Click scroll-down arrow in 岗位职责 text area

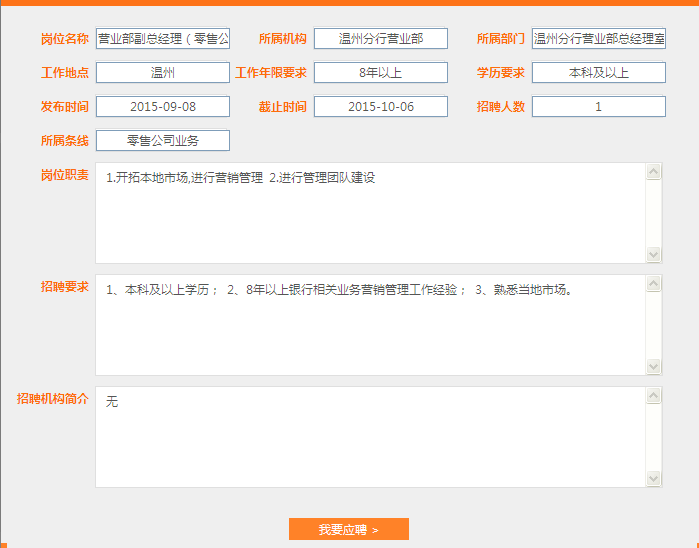654,255
